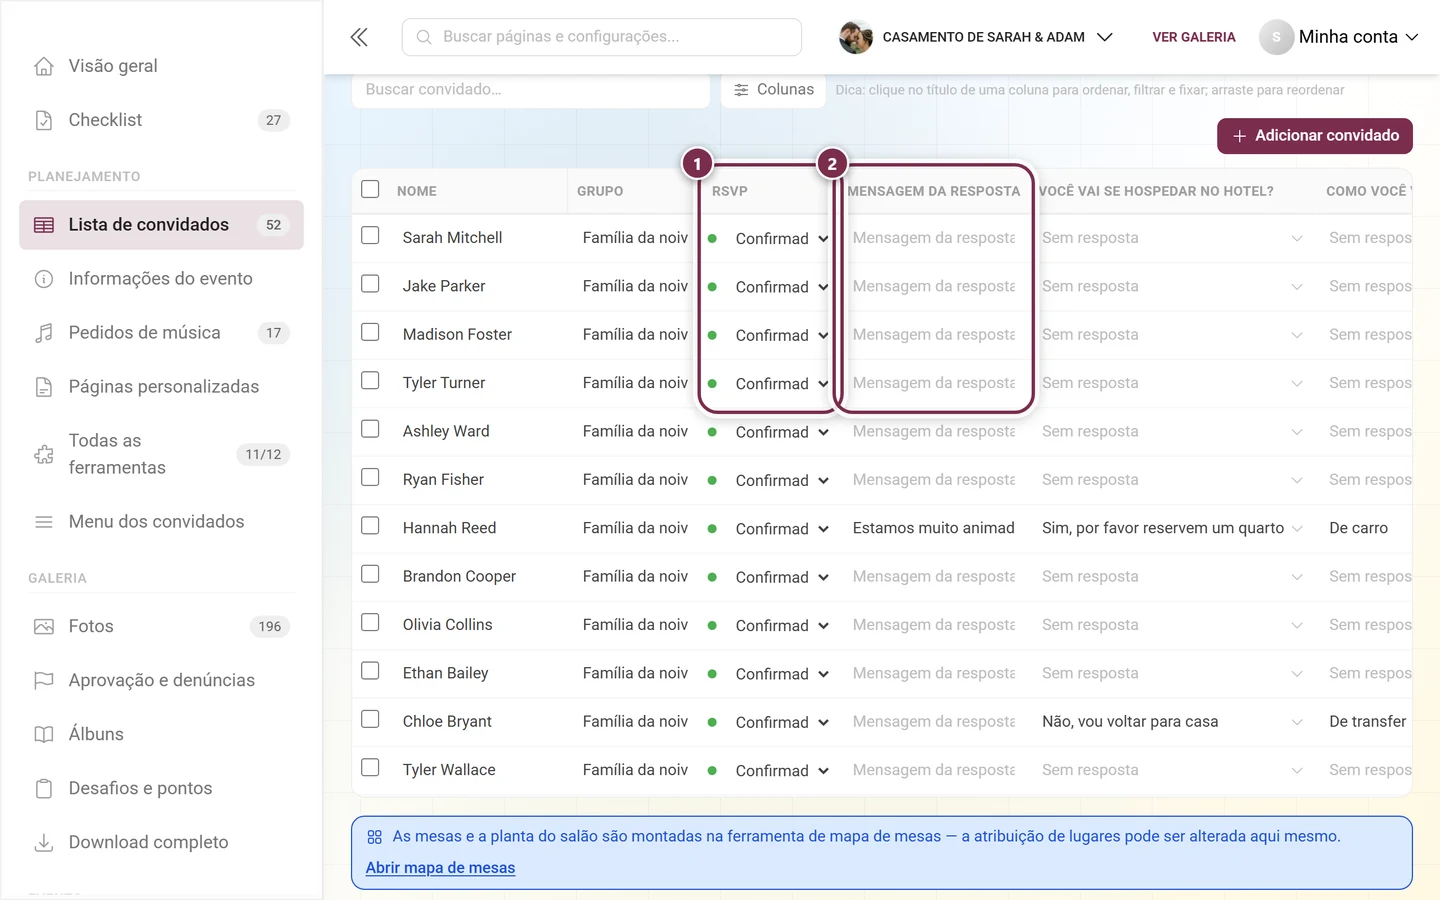Open the Fotos gallery section
Viewport: 1440px width, 900px height.
coord(161,627)
